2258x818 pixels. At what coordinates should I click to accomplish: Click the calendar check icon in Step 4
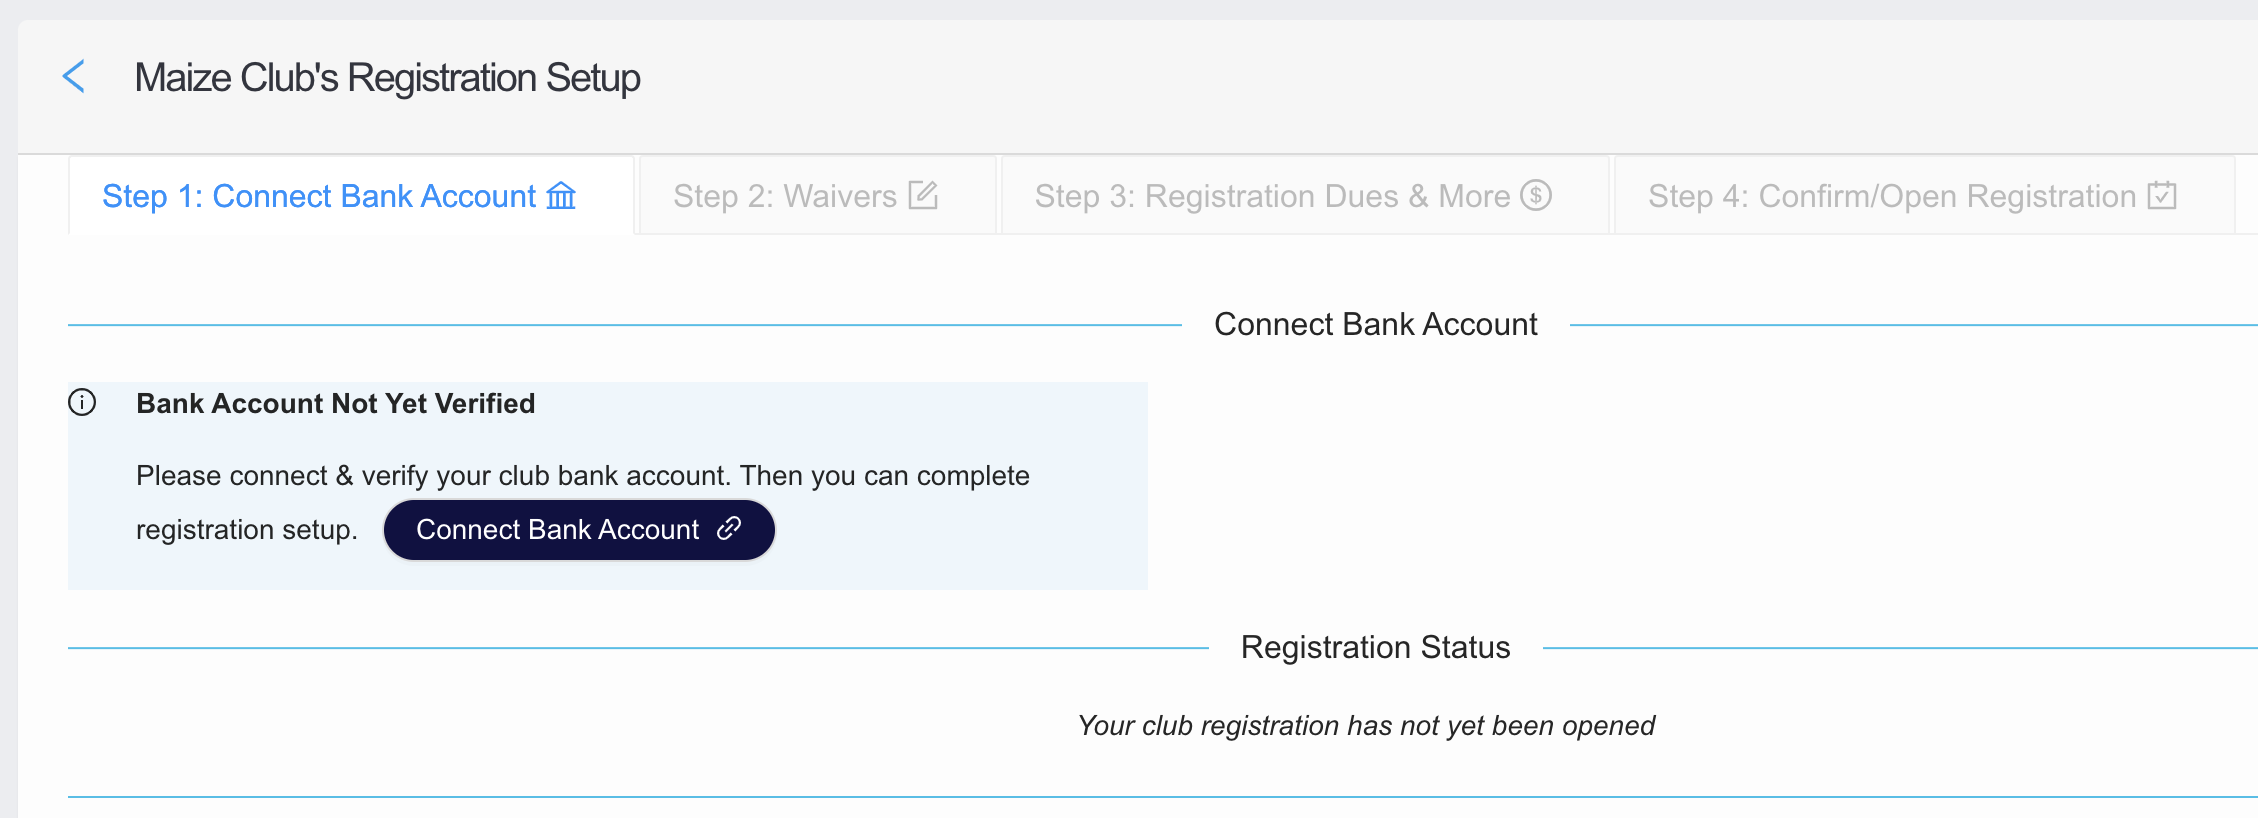(2162, 195)
